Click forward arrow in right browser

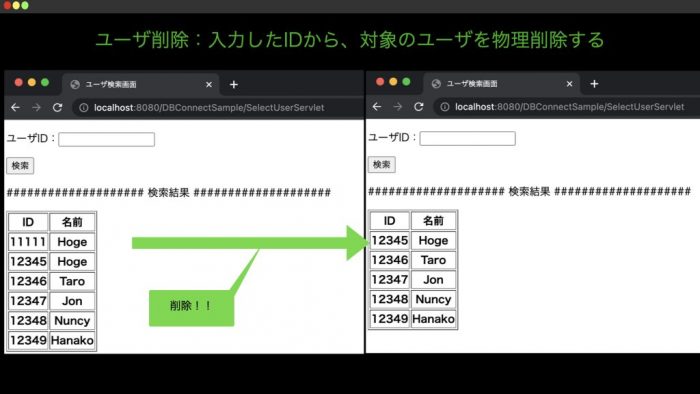pyautogui.click(x=398, y=107)
